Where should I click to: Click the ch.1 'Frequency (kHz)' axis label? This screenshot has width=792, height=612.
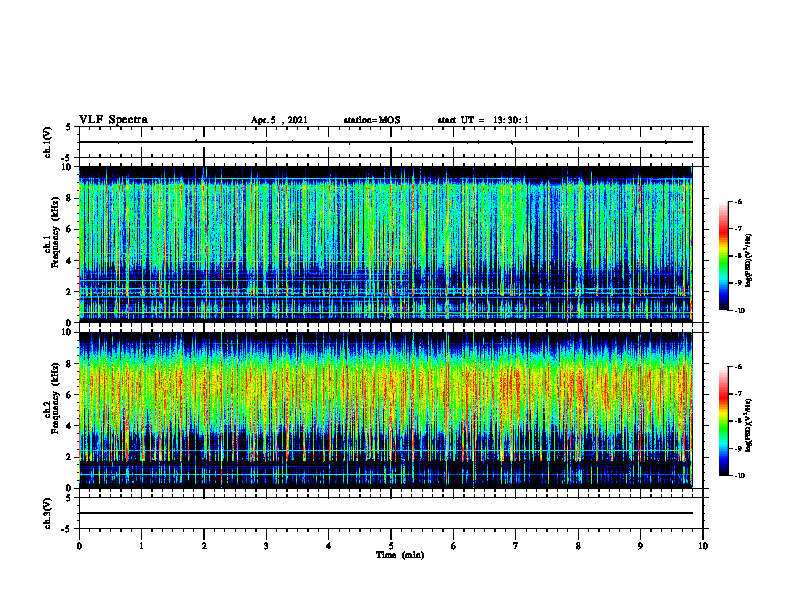click(55, 232)
